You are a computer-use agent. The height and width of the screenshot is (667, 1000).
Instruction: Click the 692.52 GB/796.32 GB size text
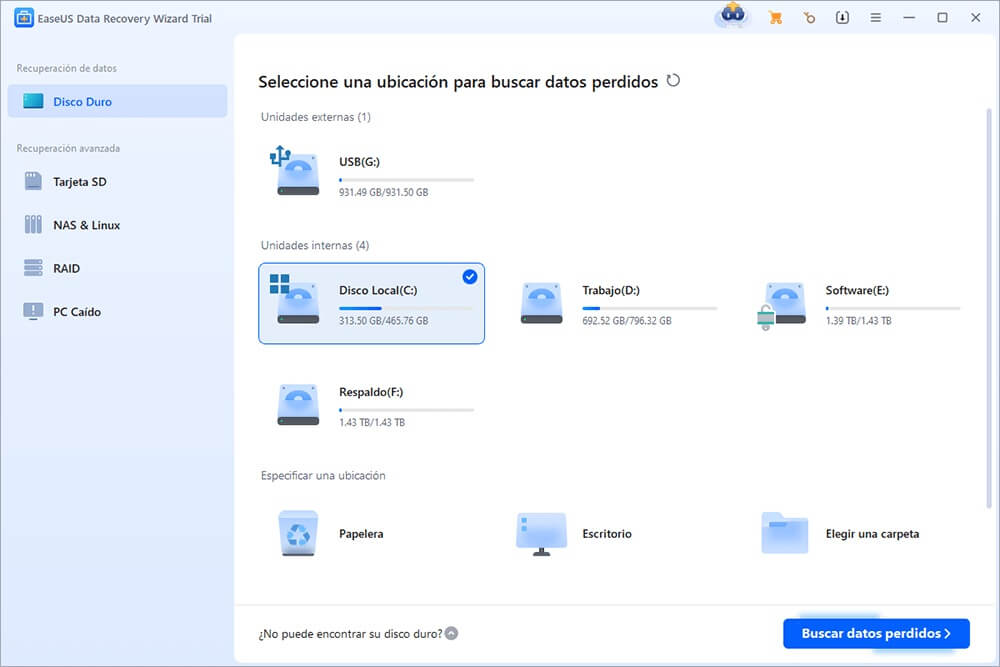click(x=627, y=321)
